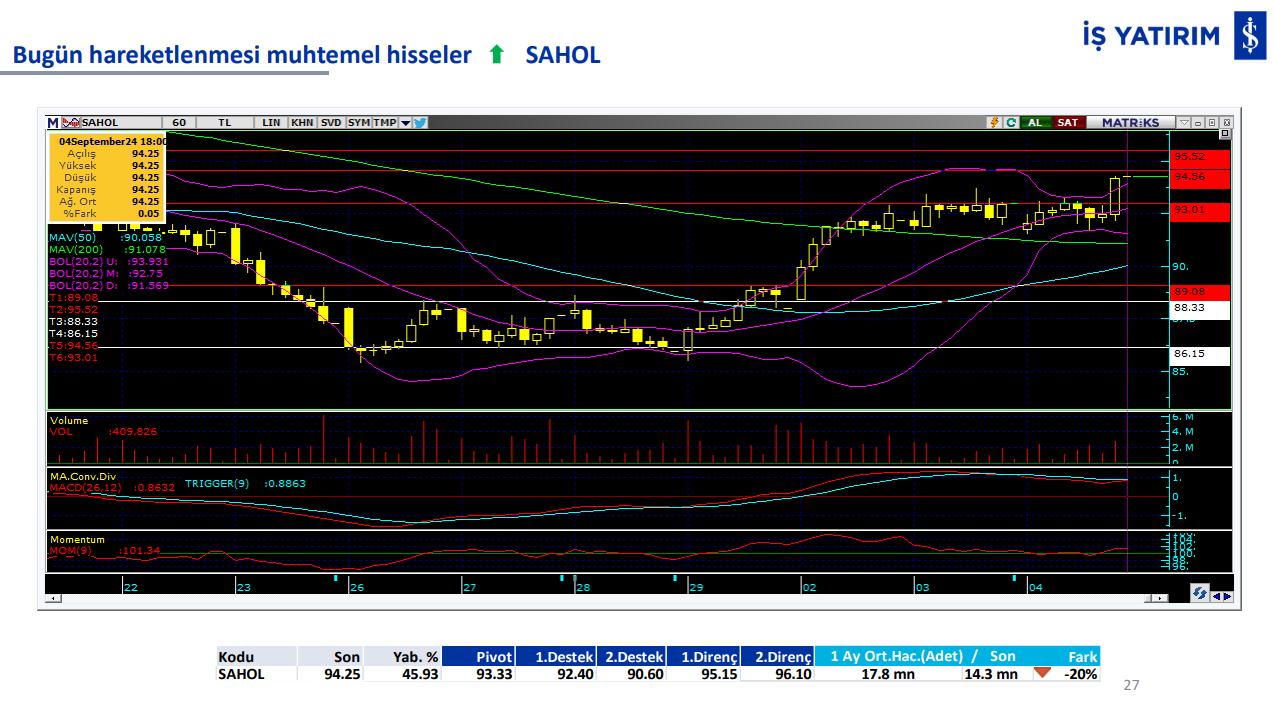Open dropdown arrow next to TMP

405,122
